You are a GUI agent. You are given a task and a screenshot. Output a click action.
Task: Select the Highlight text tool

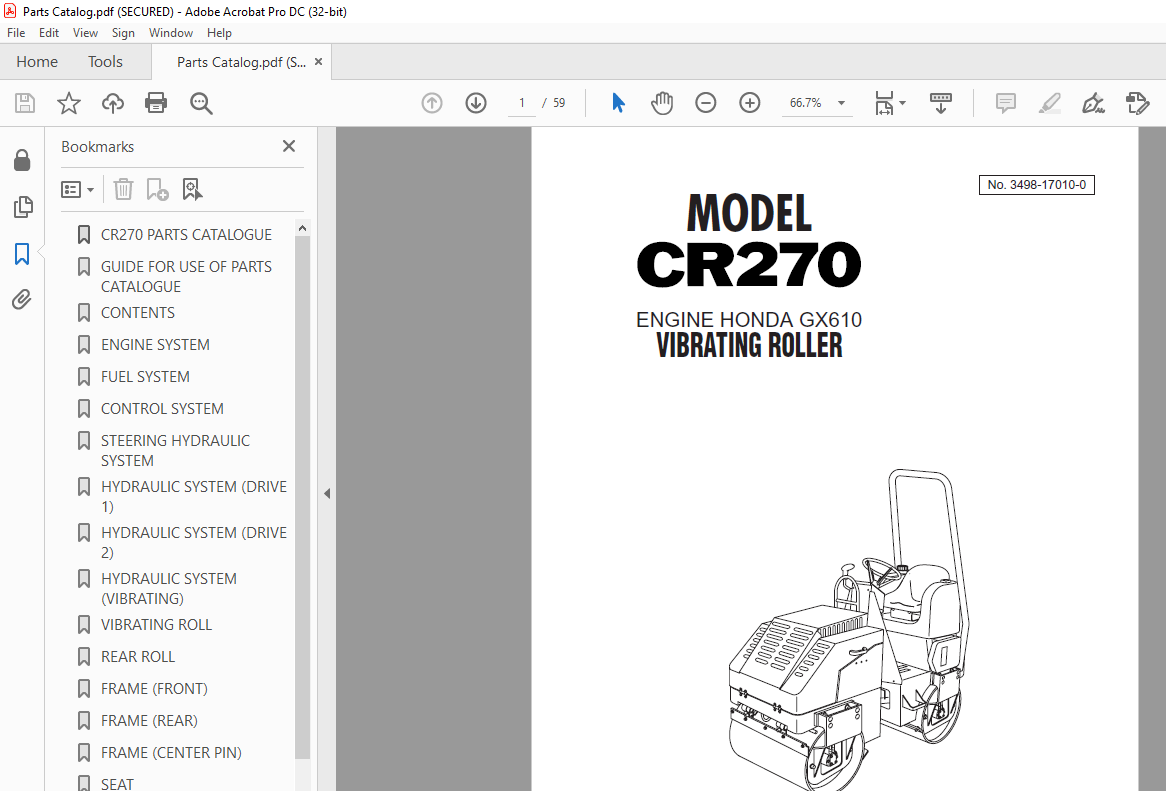click(1049, 103)
